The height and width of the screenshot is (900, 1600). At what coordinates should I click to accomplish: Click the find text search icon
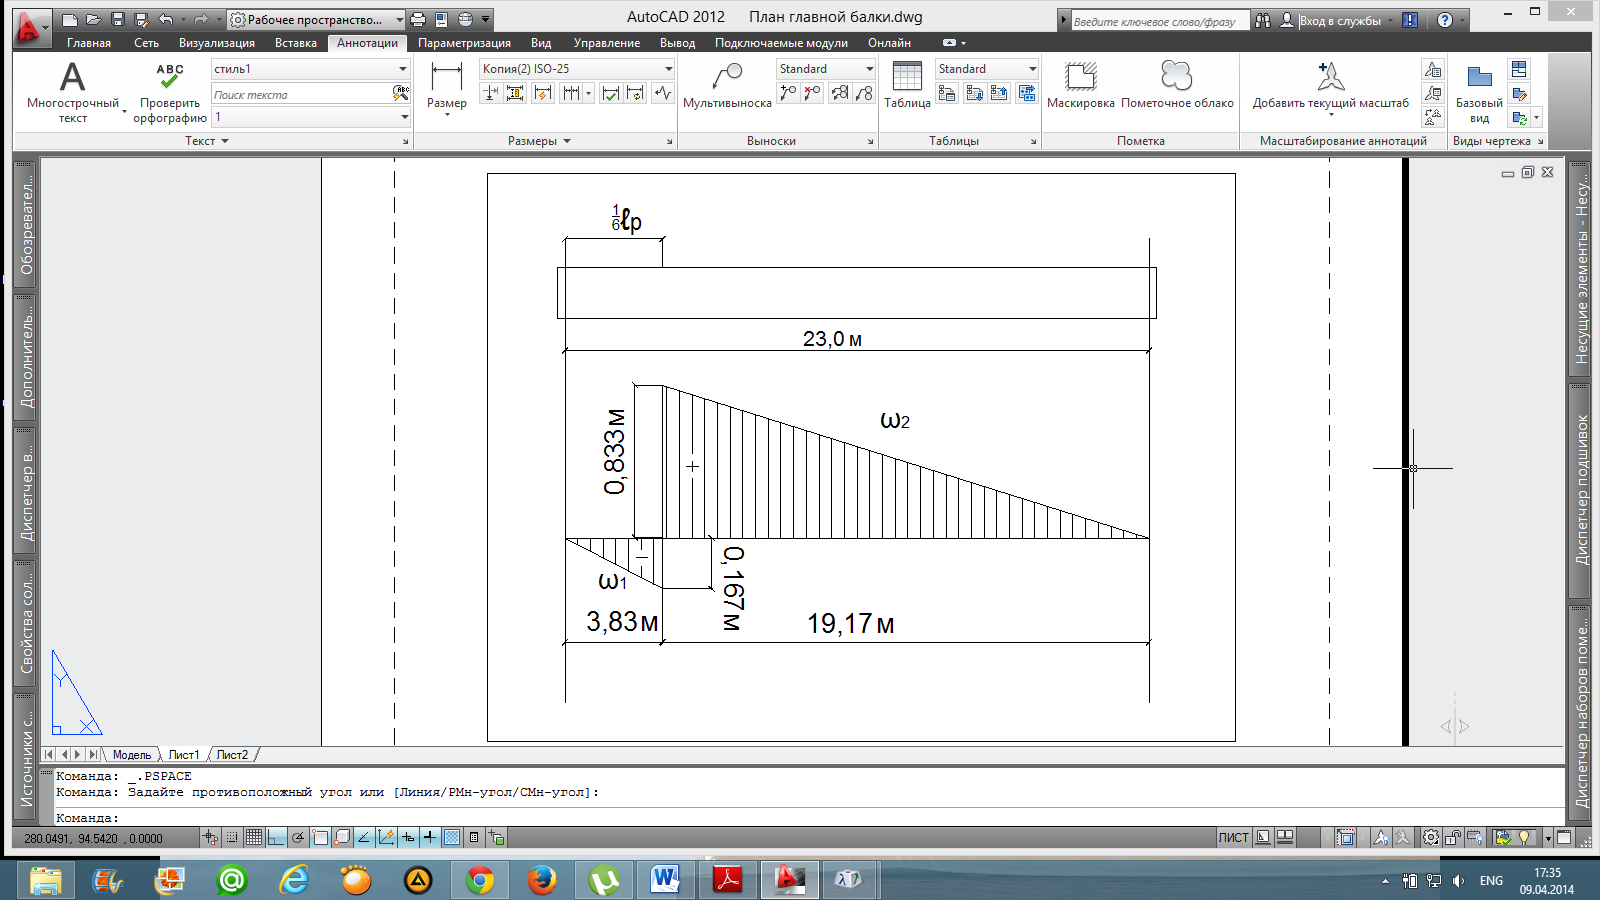coord(401,94)
